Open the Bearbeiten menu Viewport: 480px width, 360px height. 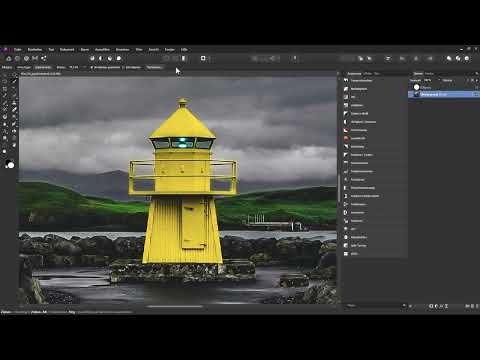click(35, 49)
